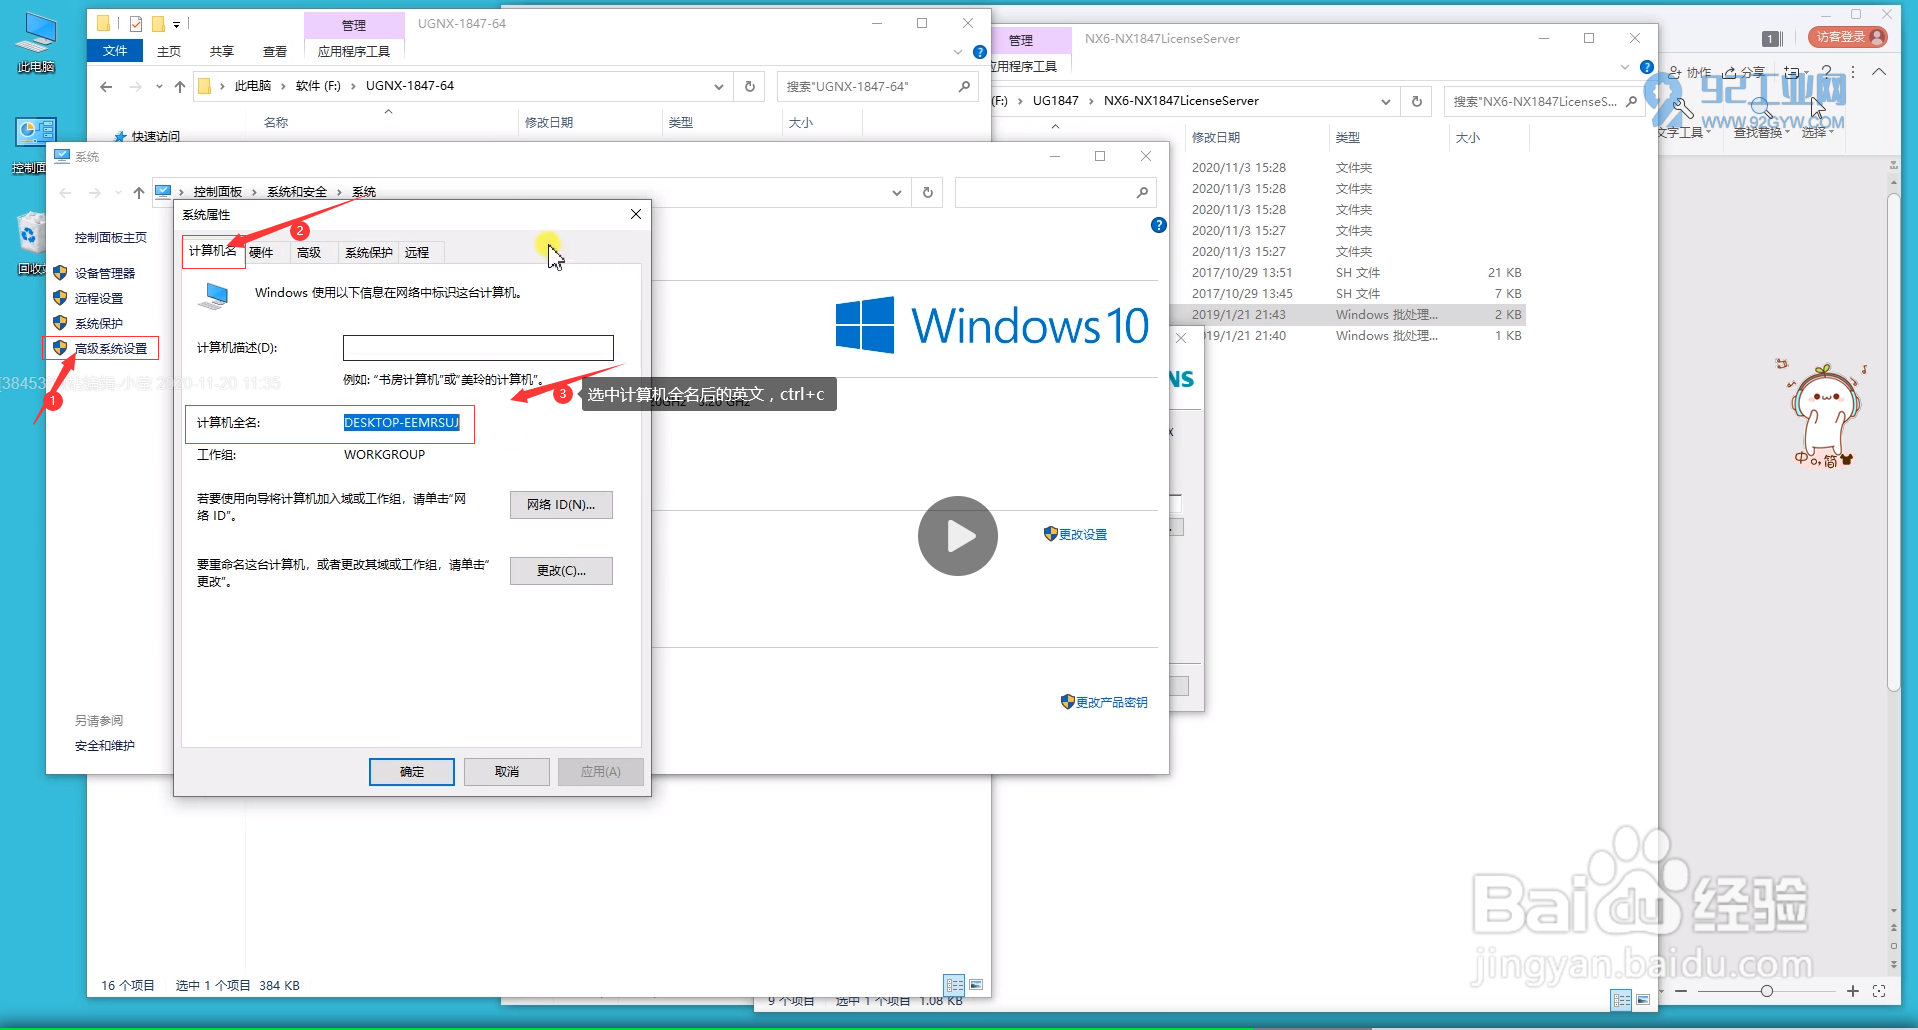Refresh the System window address bar
The width and height of the screenshot is (1918, 1030).
coord(928,192)
